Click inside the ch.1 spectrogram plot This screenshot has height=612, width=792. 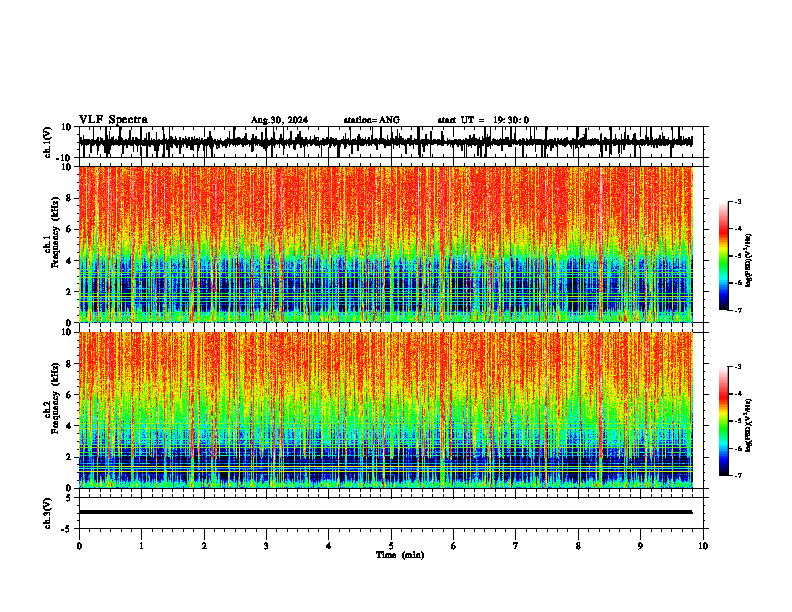click(x=385, y=244)
